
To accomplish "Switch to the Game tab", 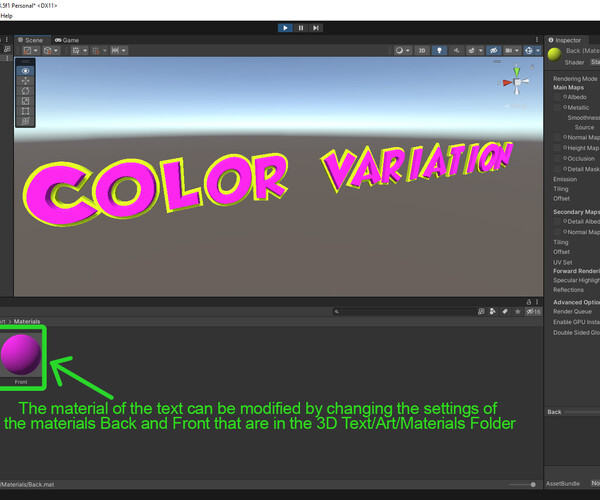I will 67,40.
